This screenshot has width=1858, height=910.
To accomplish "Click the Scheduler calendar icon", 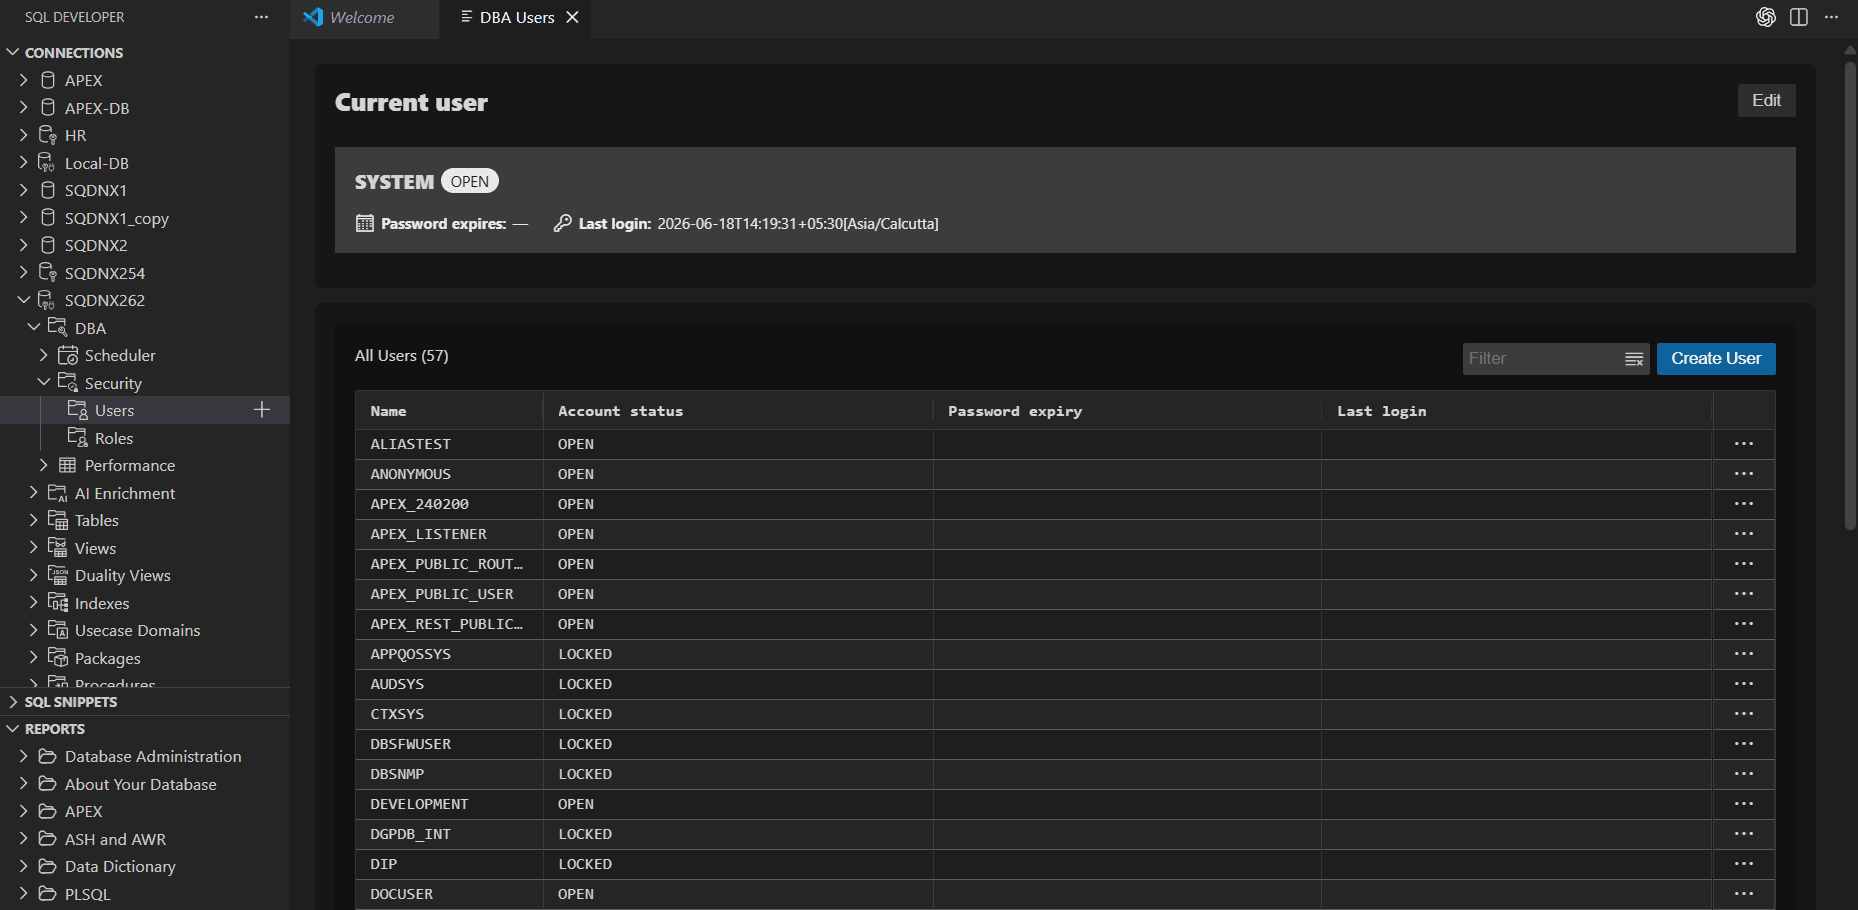I will coord(68,355).
